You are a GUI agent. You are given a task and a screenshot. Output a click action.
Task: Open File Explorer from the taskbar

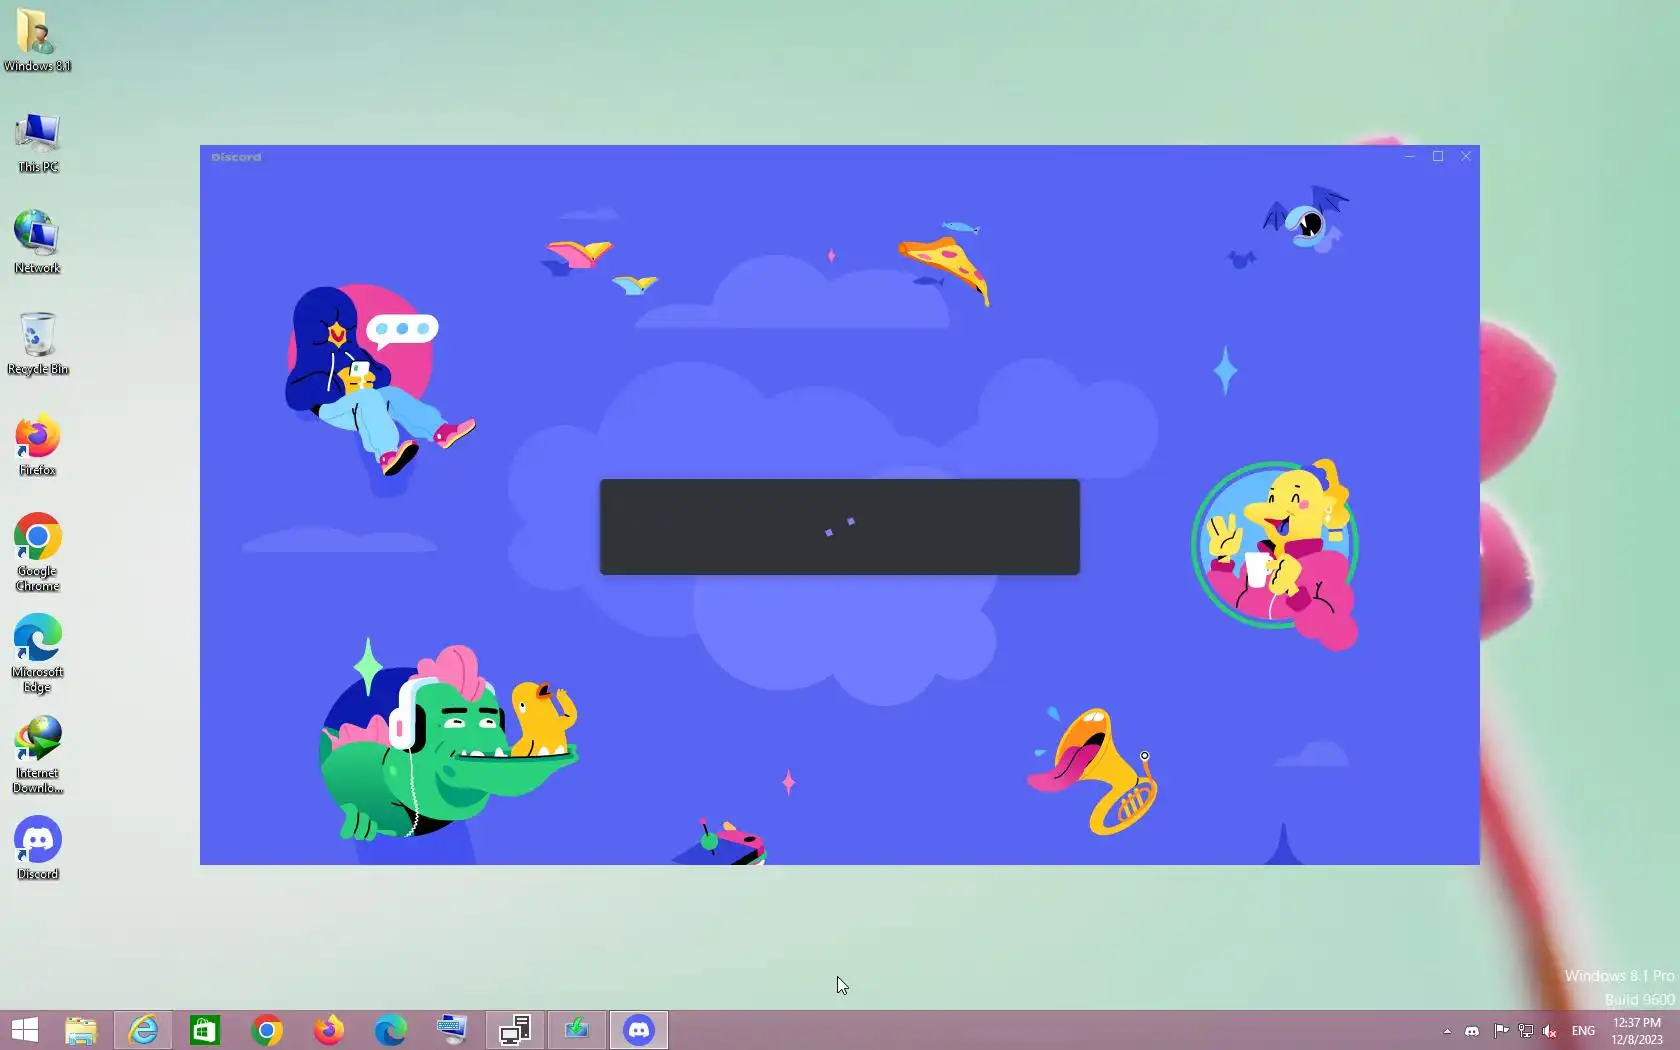click(x=81, y=1030)
